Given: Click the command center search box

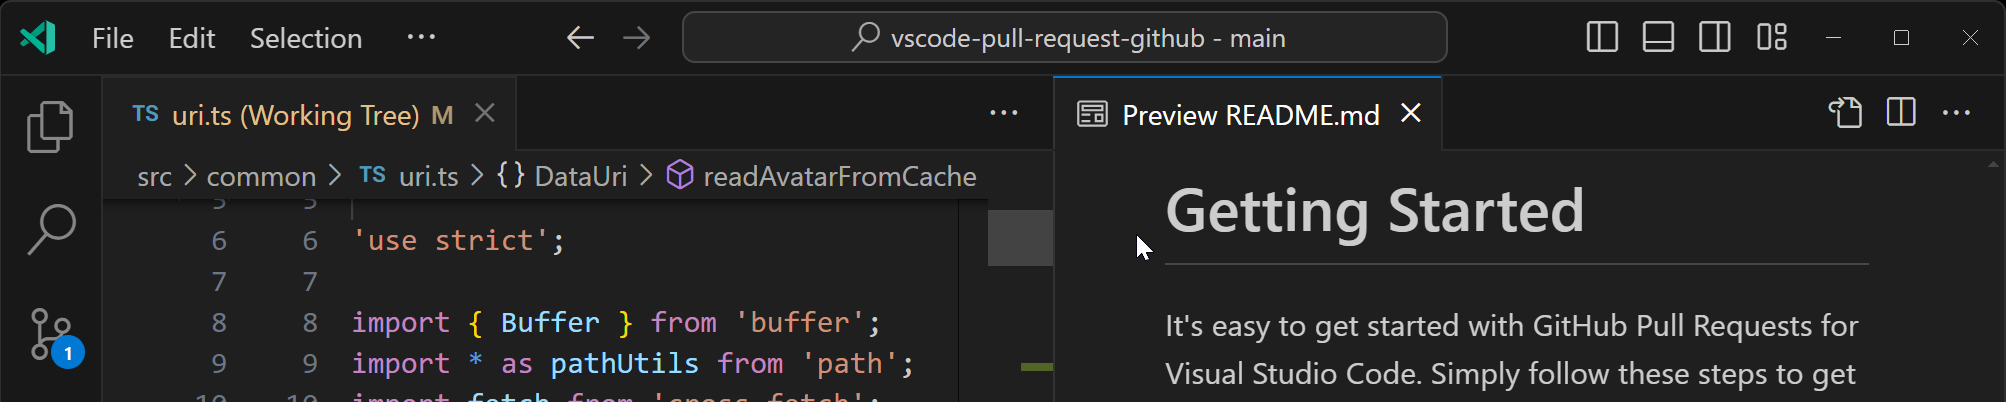Looking at the screenshot, I should (1064, 38).
